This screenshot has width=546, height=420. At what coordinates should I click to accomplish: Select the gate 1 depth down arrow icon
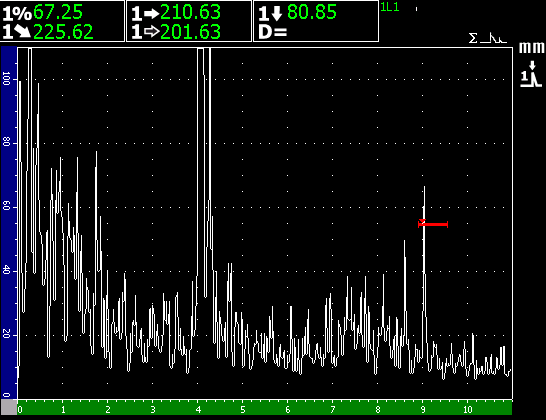click(270, 13)
